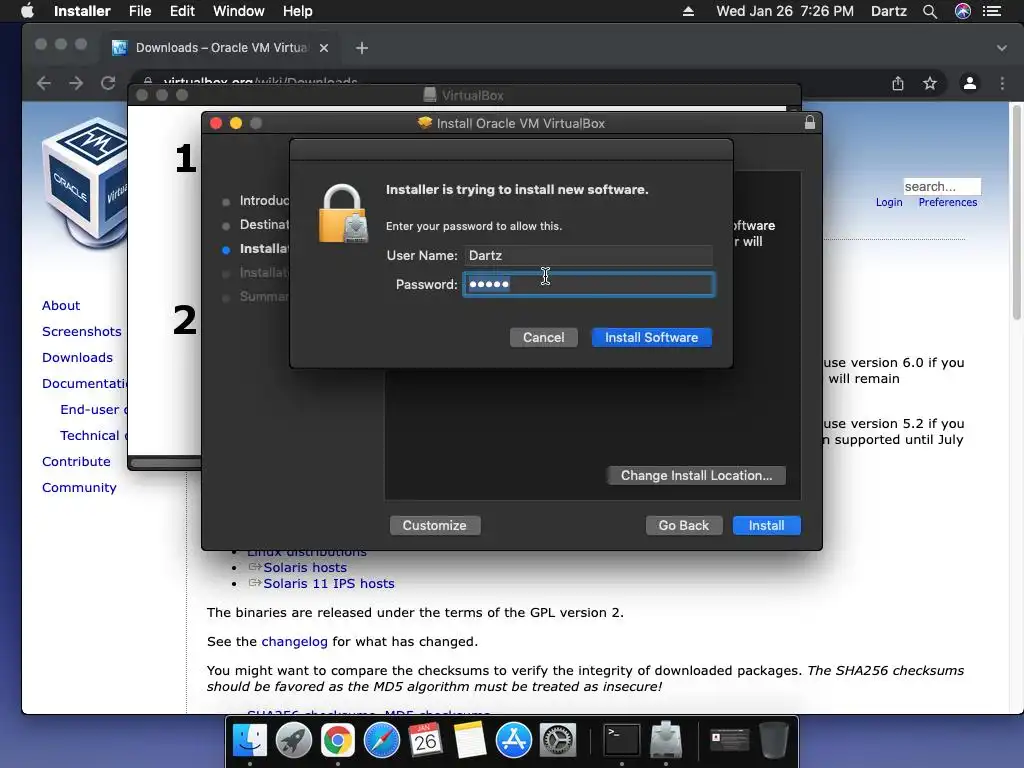
Task: Click the browser page vertical scrollbar
Action: [1017, 211]
